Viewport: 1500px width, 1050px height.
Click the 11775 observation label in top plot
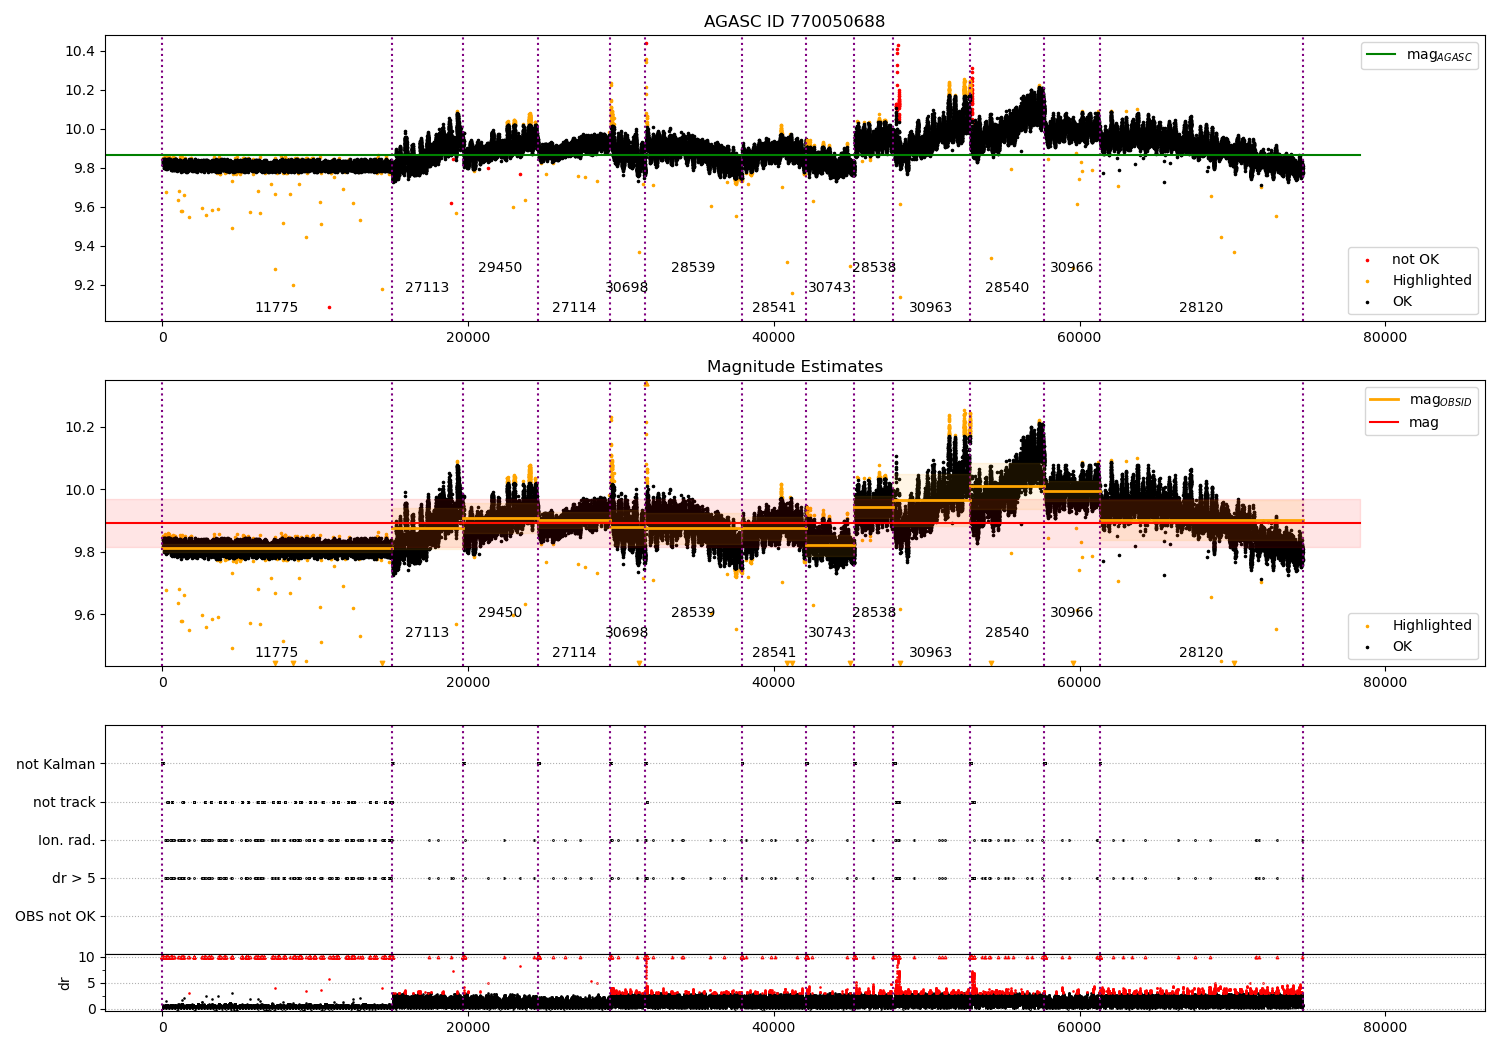point(276,308)
